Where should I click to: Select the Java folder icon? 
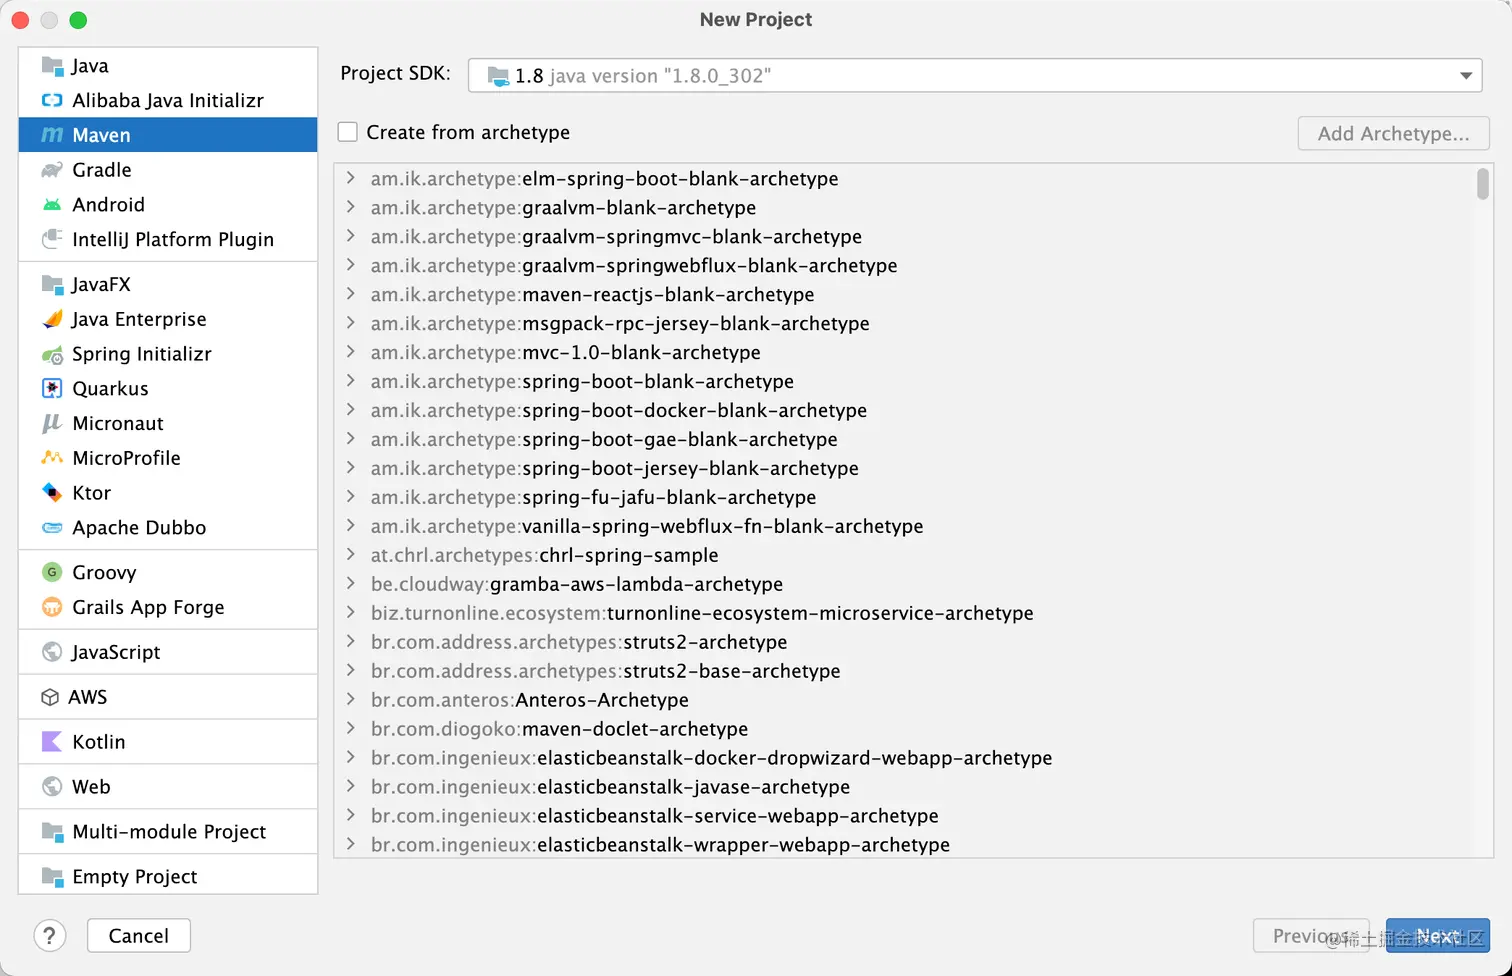point(52,66)
